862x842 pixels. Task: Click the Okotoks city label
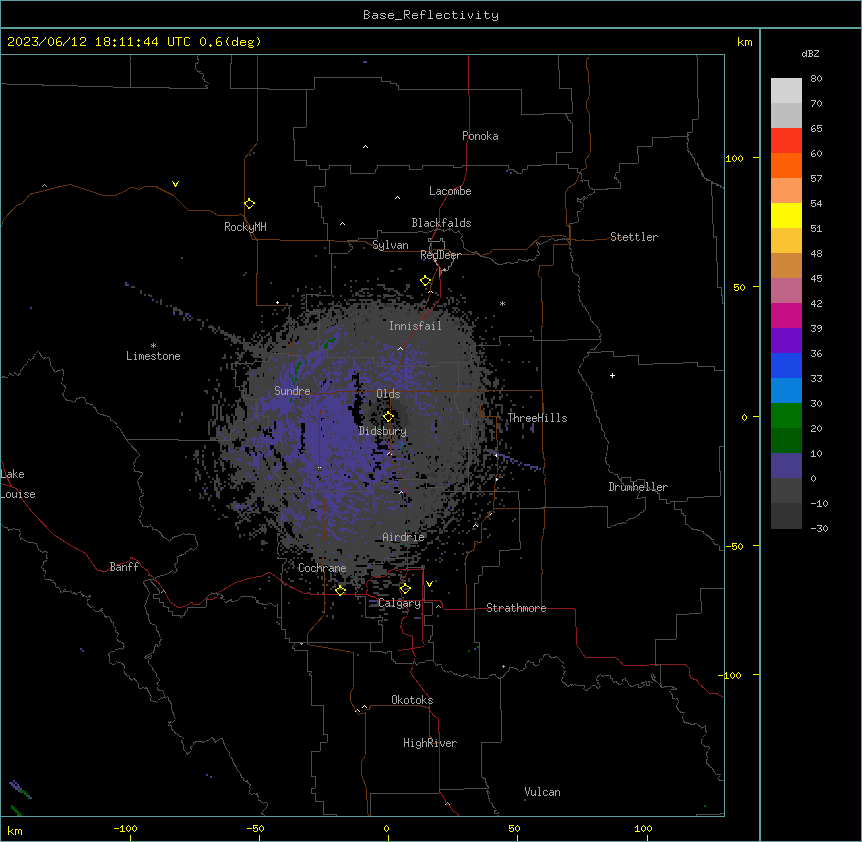click(x=412, y=700)
